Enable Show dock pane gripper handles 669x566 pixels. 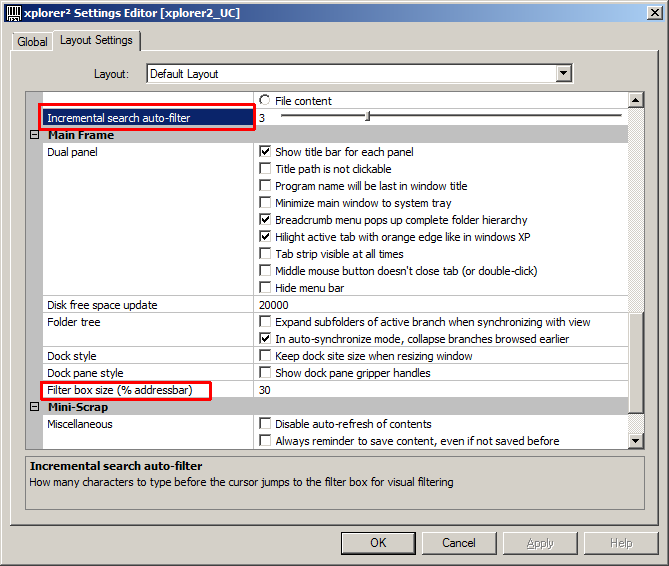(x=265, y=373)
